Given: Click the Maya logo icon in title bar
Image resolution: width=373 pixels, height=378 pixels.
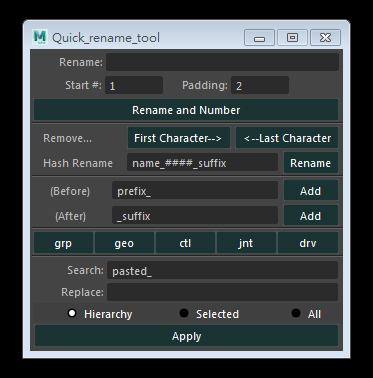Looking at the screenshot, I should pos(40,37).
